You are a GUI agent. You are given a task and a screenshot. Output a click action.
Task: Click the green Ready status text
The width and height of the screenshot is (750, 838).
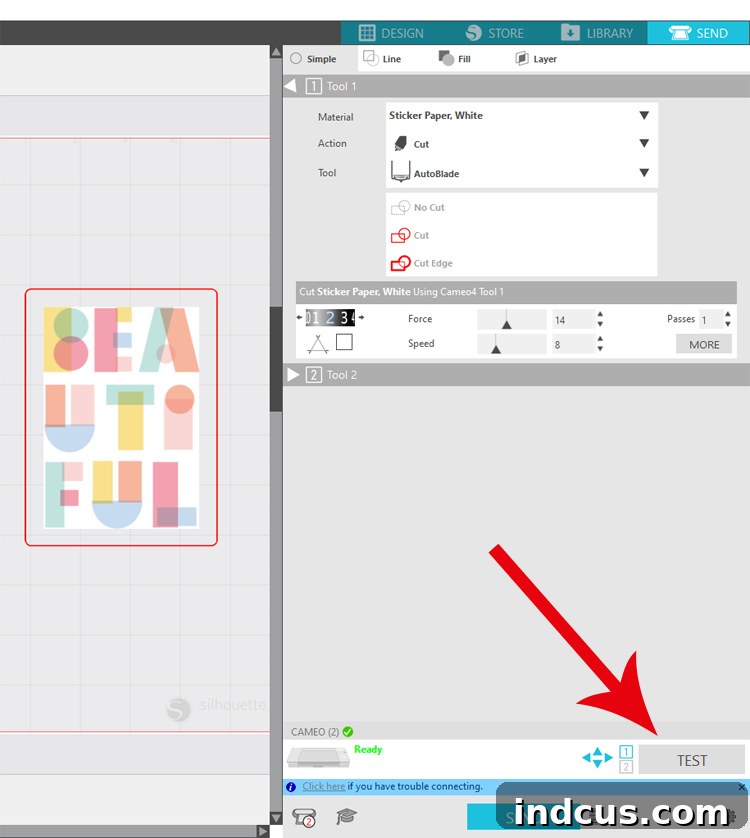pos(368,749)
